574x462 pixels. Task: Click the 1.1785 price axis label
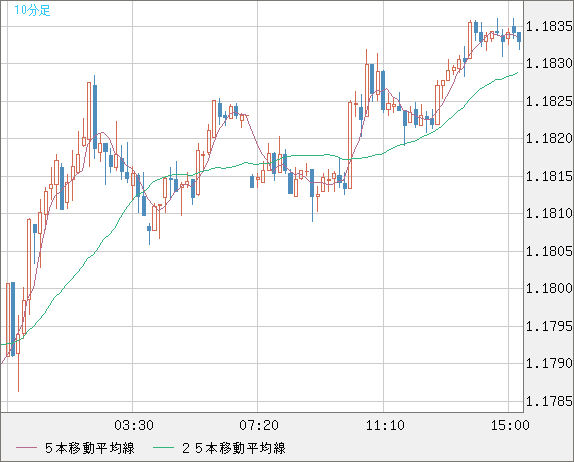pyautogui.click(x=549, y=402)
